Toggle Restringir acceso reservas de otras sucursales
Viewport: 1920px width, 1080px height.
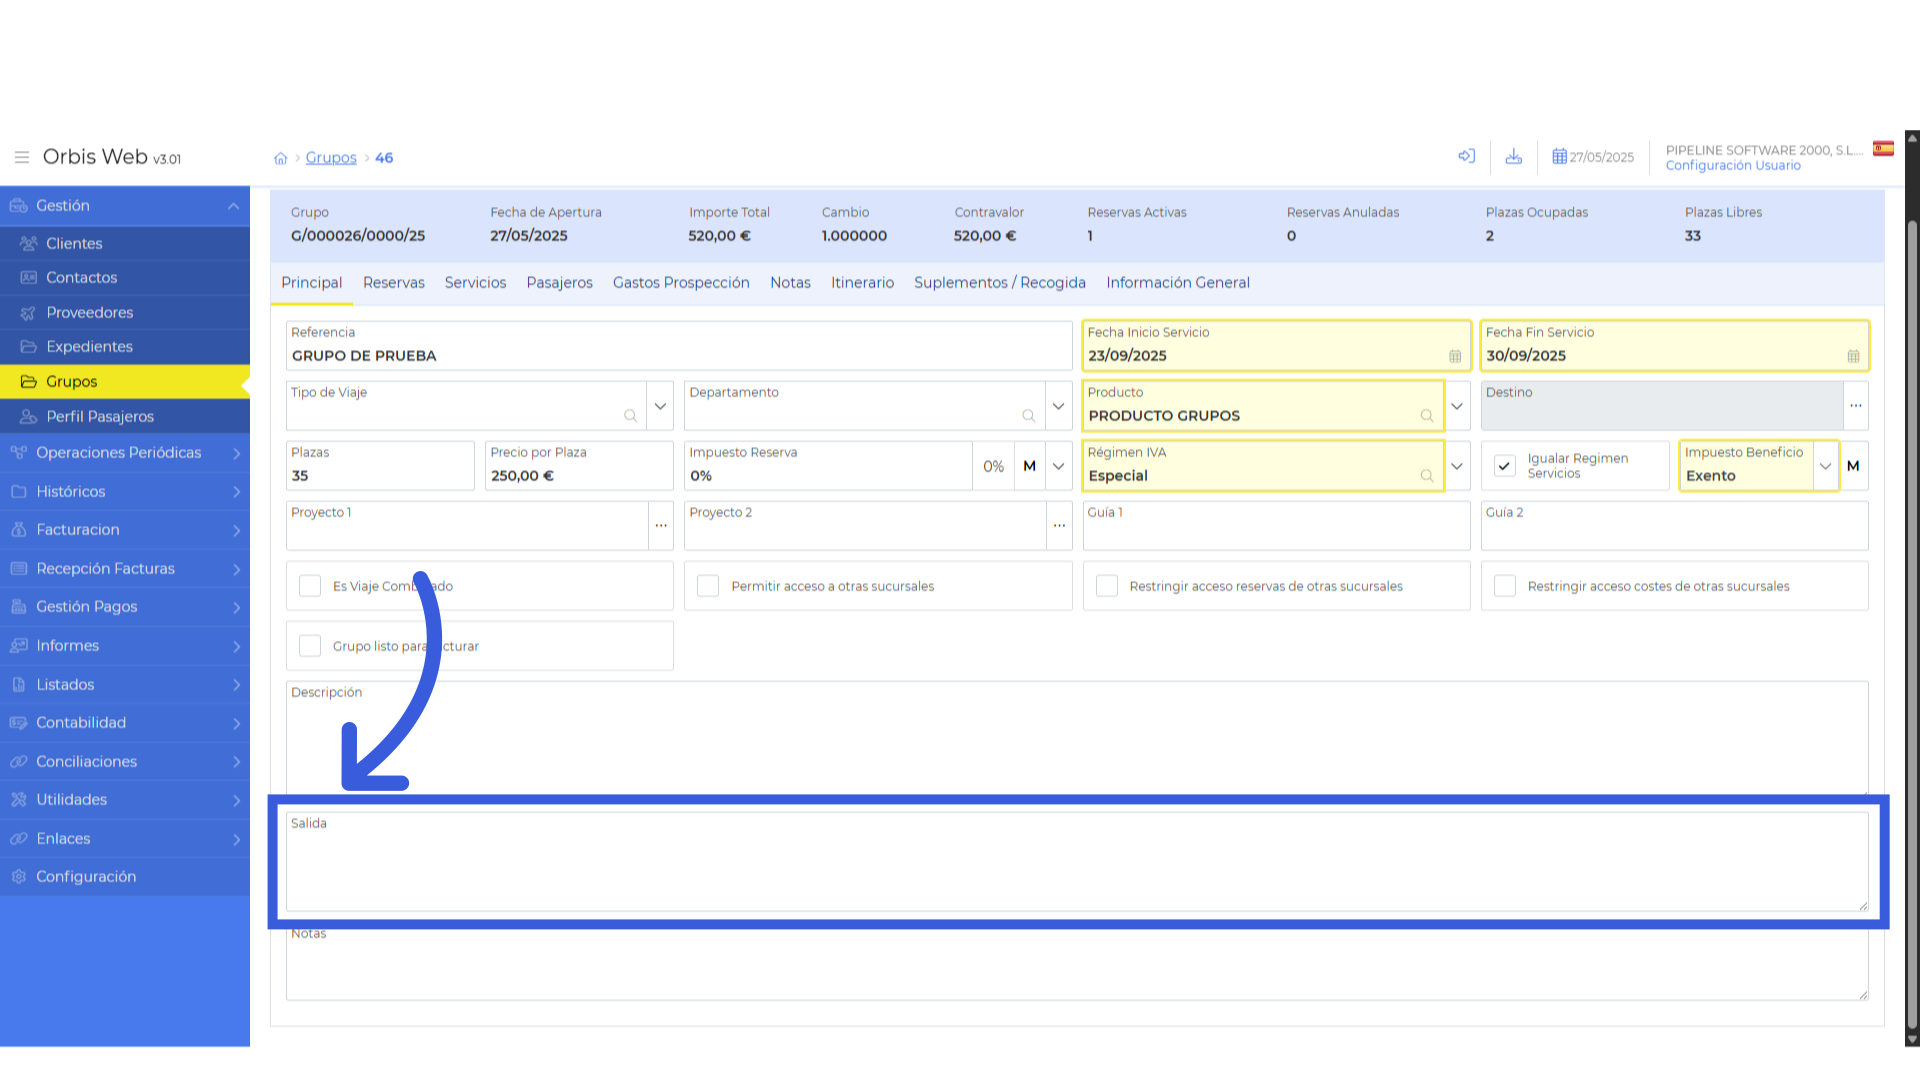1107,586
